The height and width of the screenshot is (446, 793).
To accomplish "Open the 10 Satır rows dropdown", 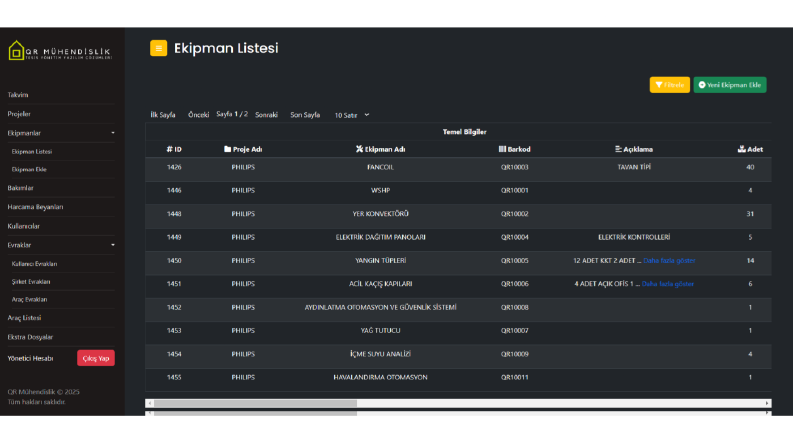I will pyautogui.click(x=351, y=115).
